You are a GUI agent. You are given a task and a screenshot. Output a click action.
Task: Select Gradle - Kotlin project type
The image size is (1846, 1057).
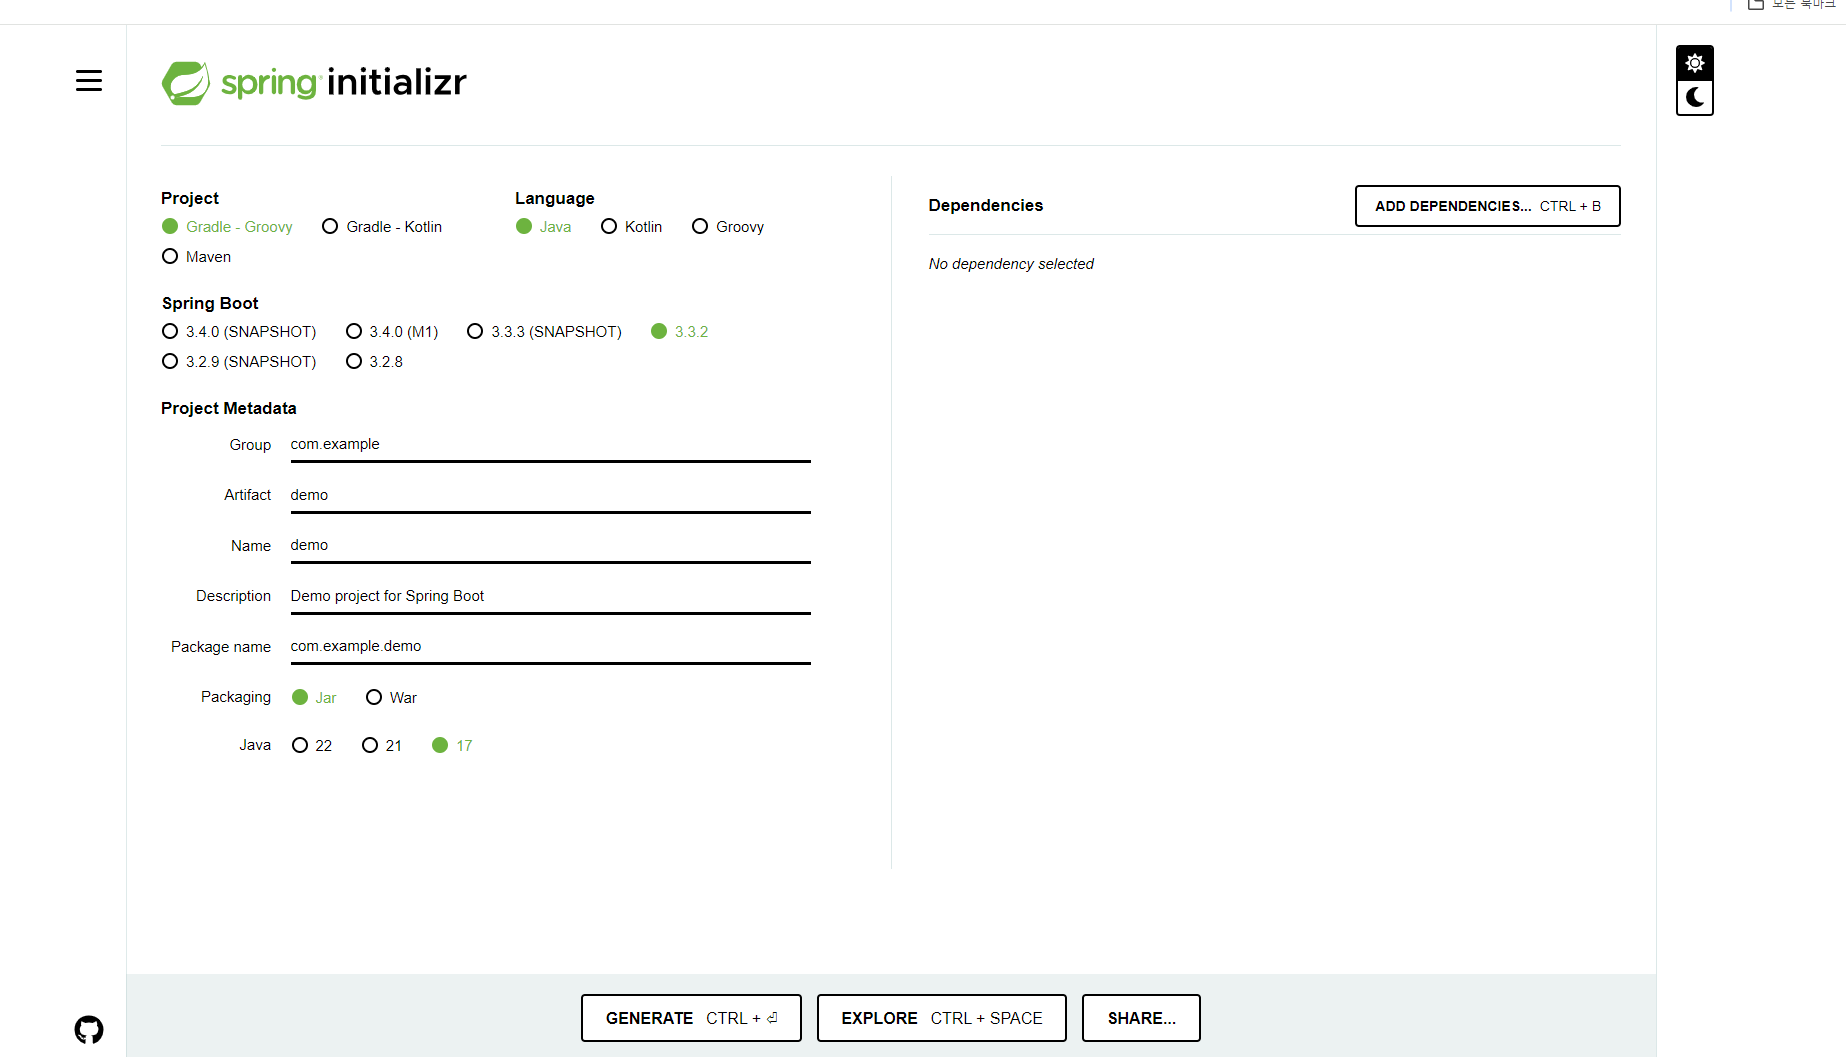(x=382, y=227)
